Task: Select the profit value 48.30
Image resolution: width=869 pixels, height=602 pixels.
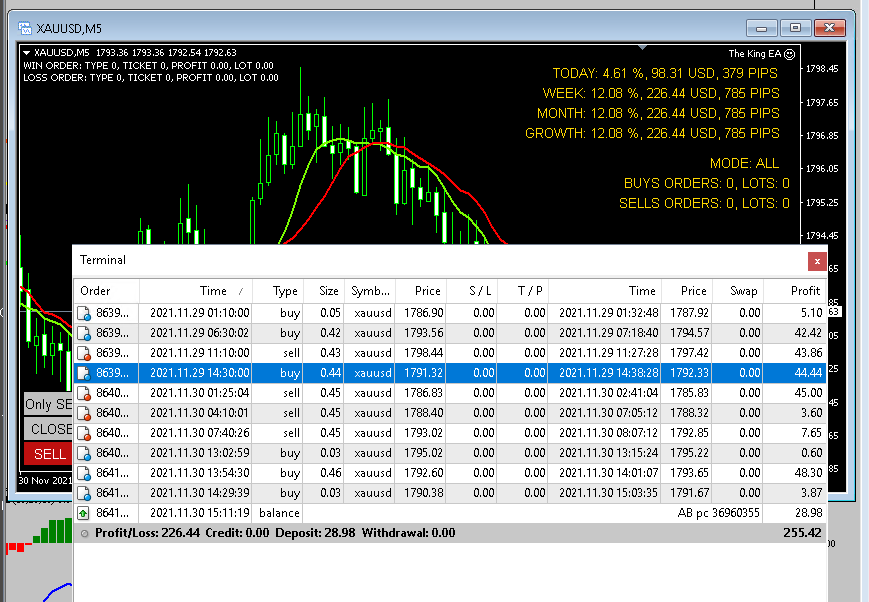Action: (x=808, y=472)
